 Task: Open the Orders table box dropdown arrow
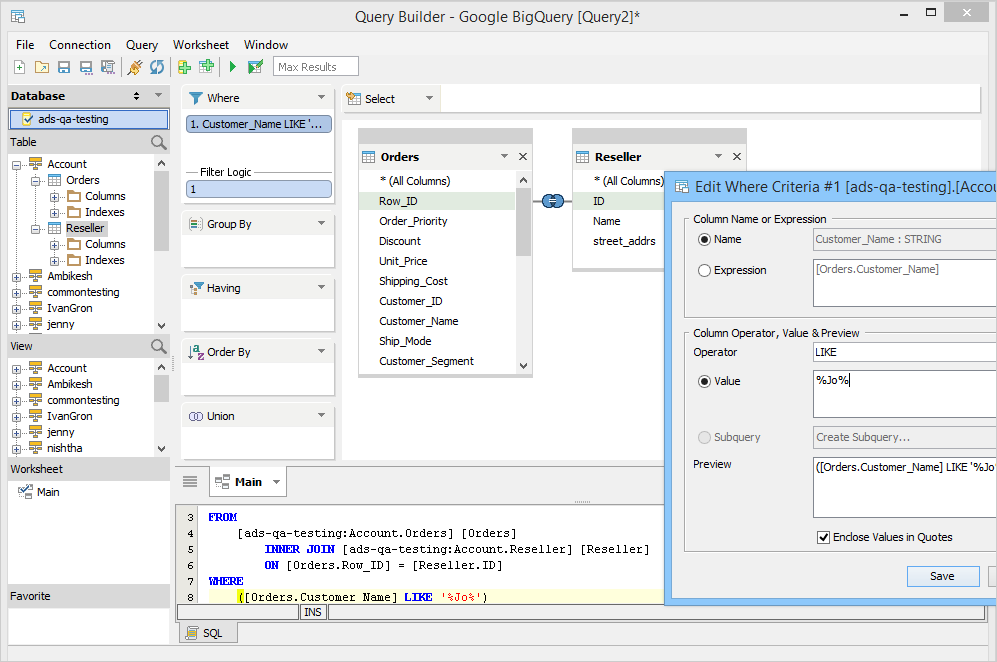point(504,156)
